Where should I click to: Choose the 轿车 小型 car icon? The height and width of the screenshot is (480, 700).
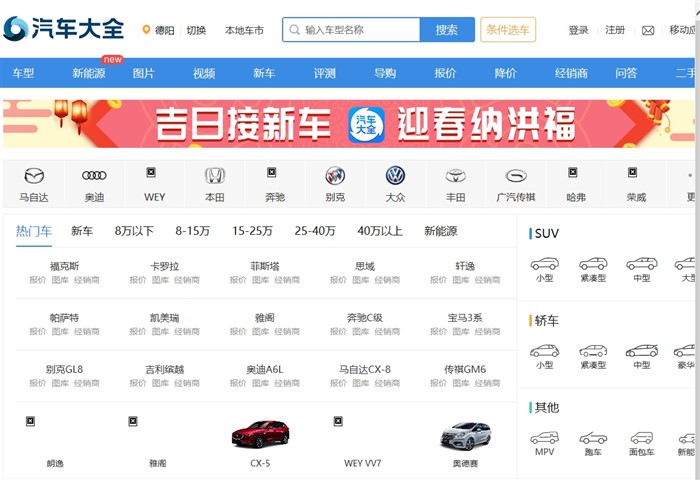click(545, 351)
